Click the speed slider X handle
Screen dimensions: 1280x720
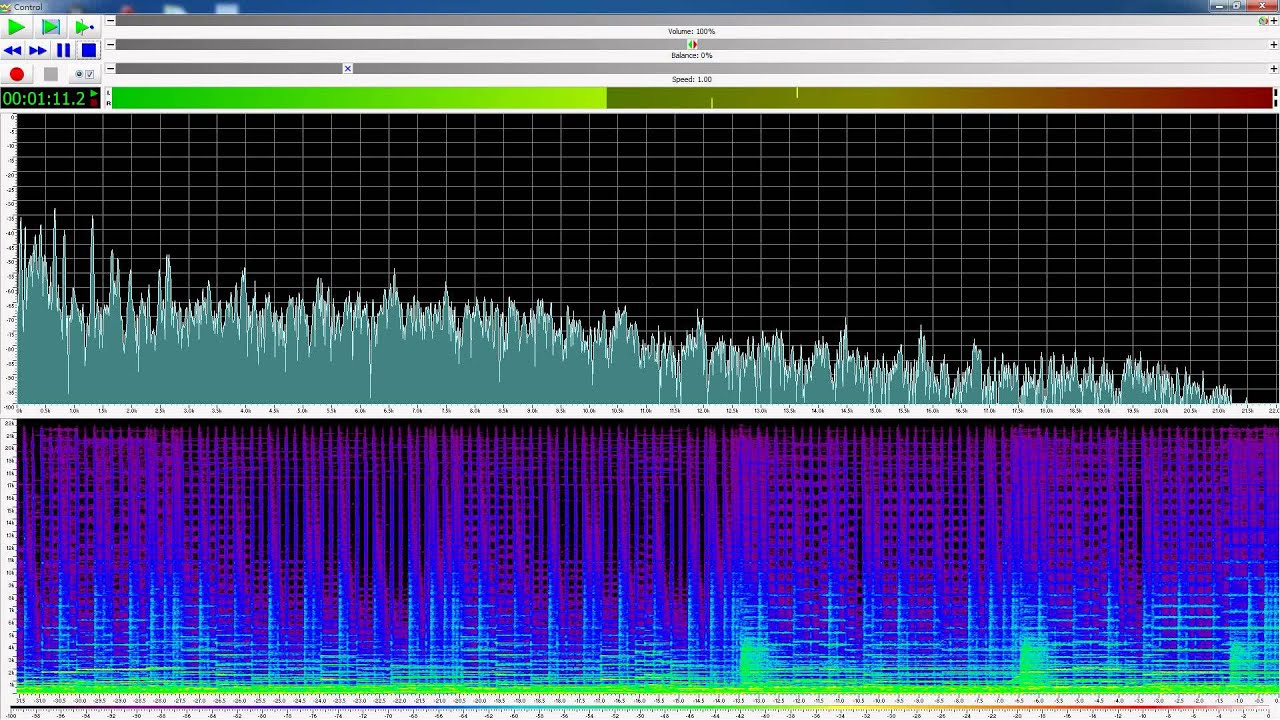[348, 68]
